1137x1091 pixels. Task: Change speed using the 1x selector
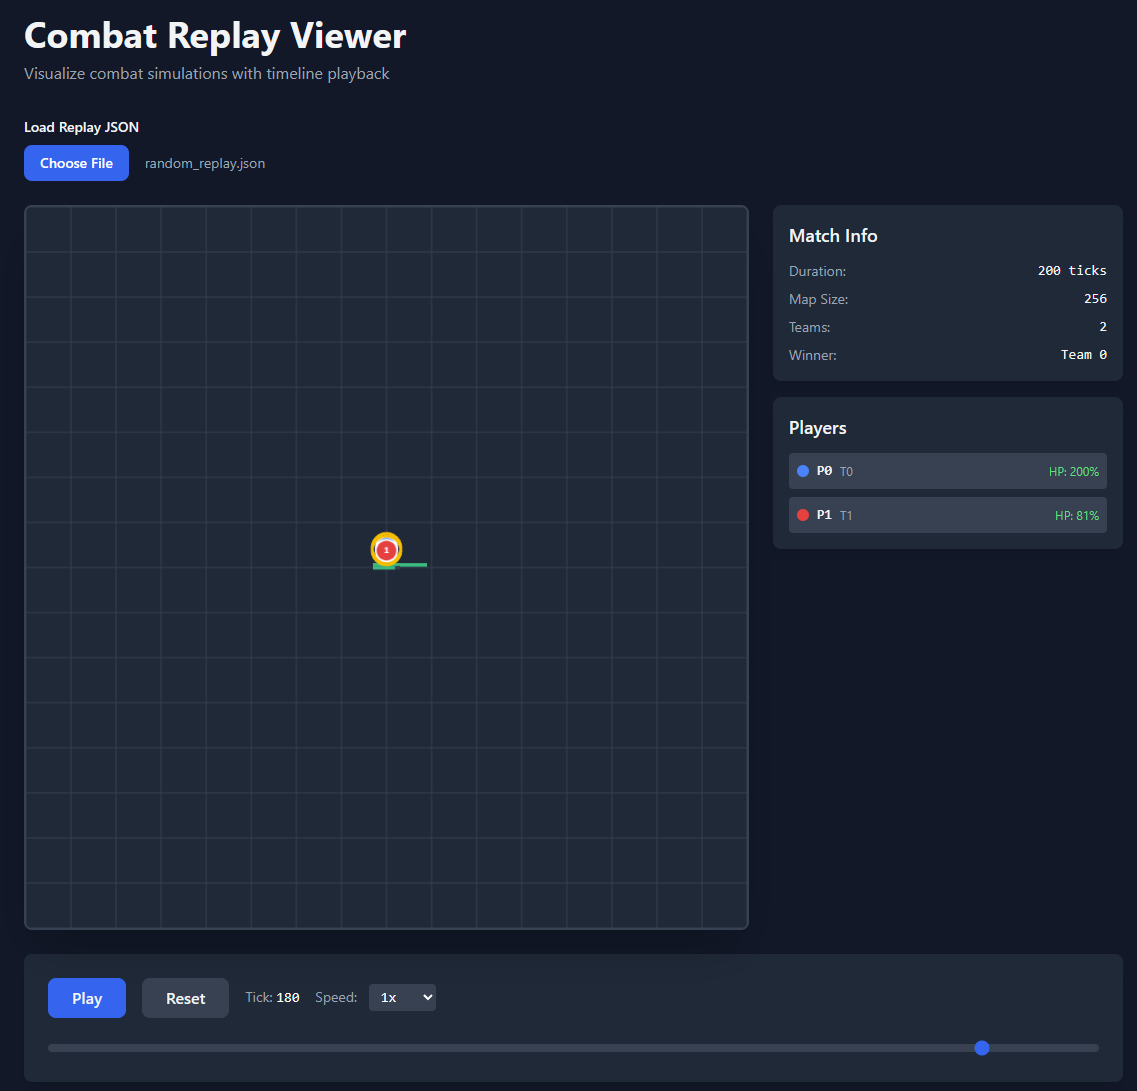pyautogui.click(x=402, y=997)
